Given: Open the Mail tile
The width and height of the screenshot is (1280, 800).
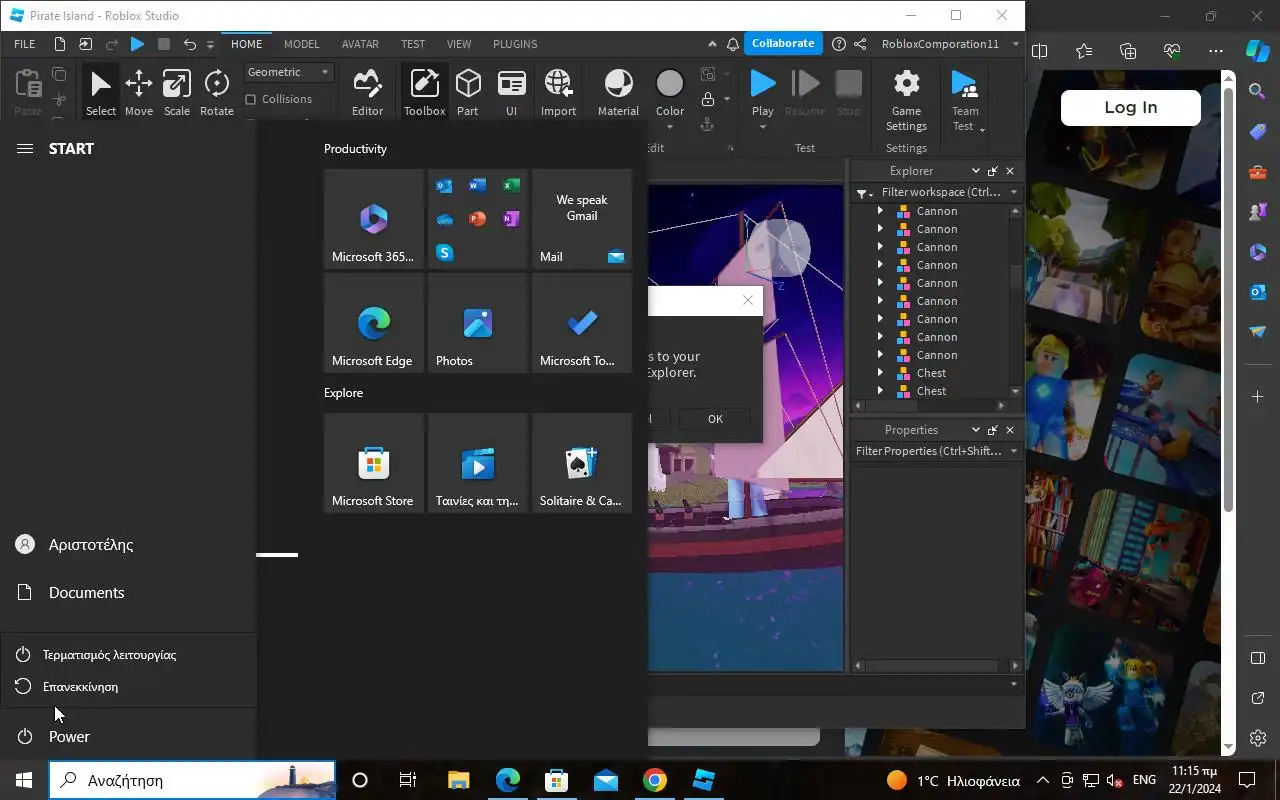Looking at the screenshot, I should coord(581,219).
